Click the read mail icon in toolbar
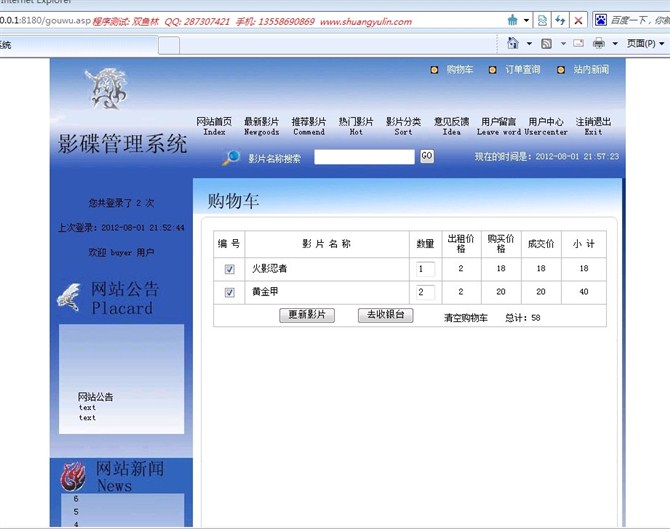The width and height of the screenshot is (670, 529). point(579,43)
